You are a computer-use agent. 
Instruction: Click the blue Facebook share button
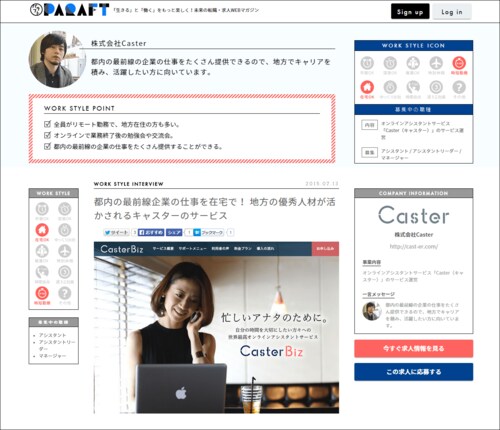[174, 232]
